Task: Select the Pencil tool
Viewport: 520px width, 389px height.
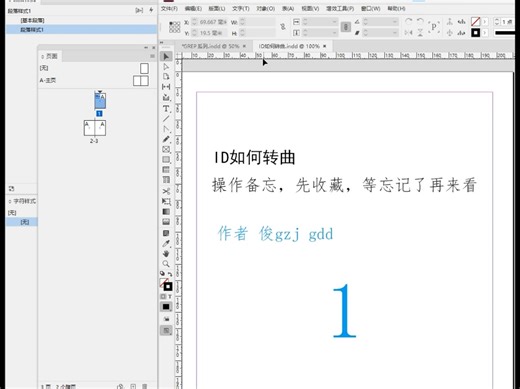Action: (166, 139)
